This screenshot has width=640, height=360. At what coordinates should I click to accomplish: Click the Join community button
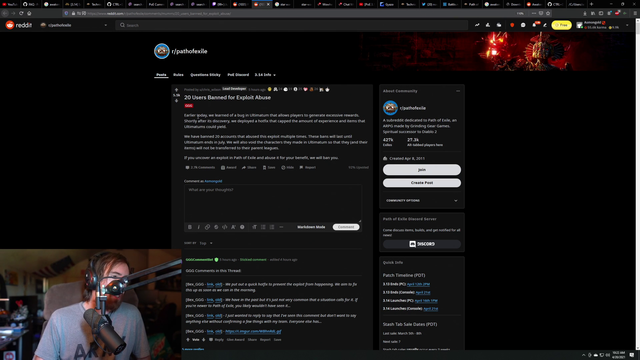click(x=422, y=169)
